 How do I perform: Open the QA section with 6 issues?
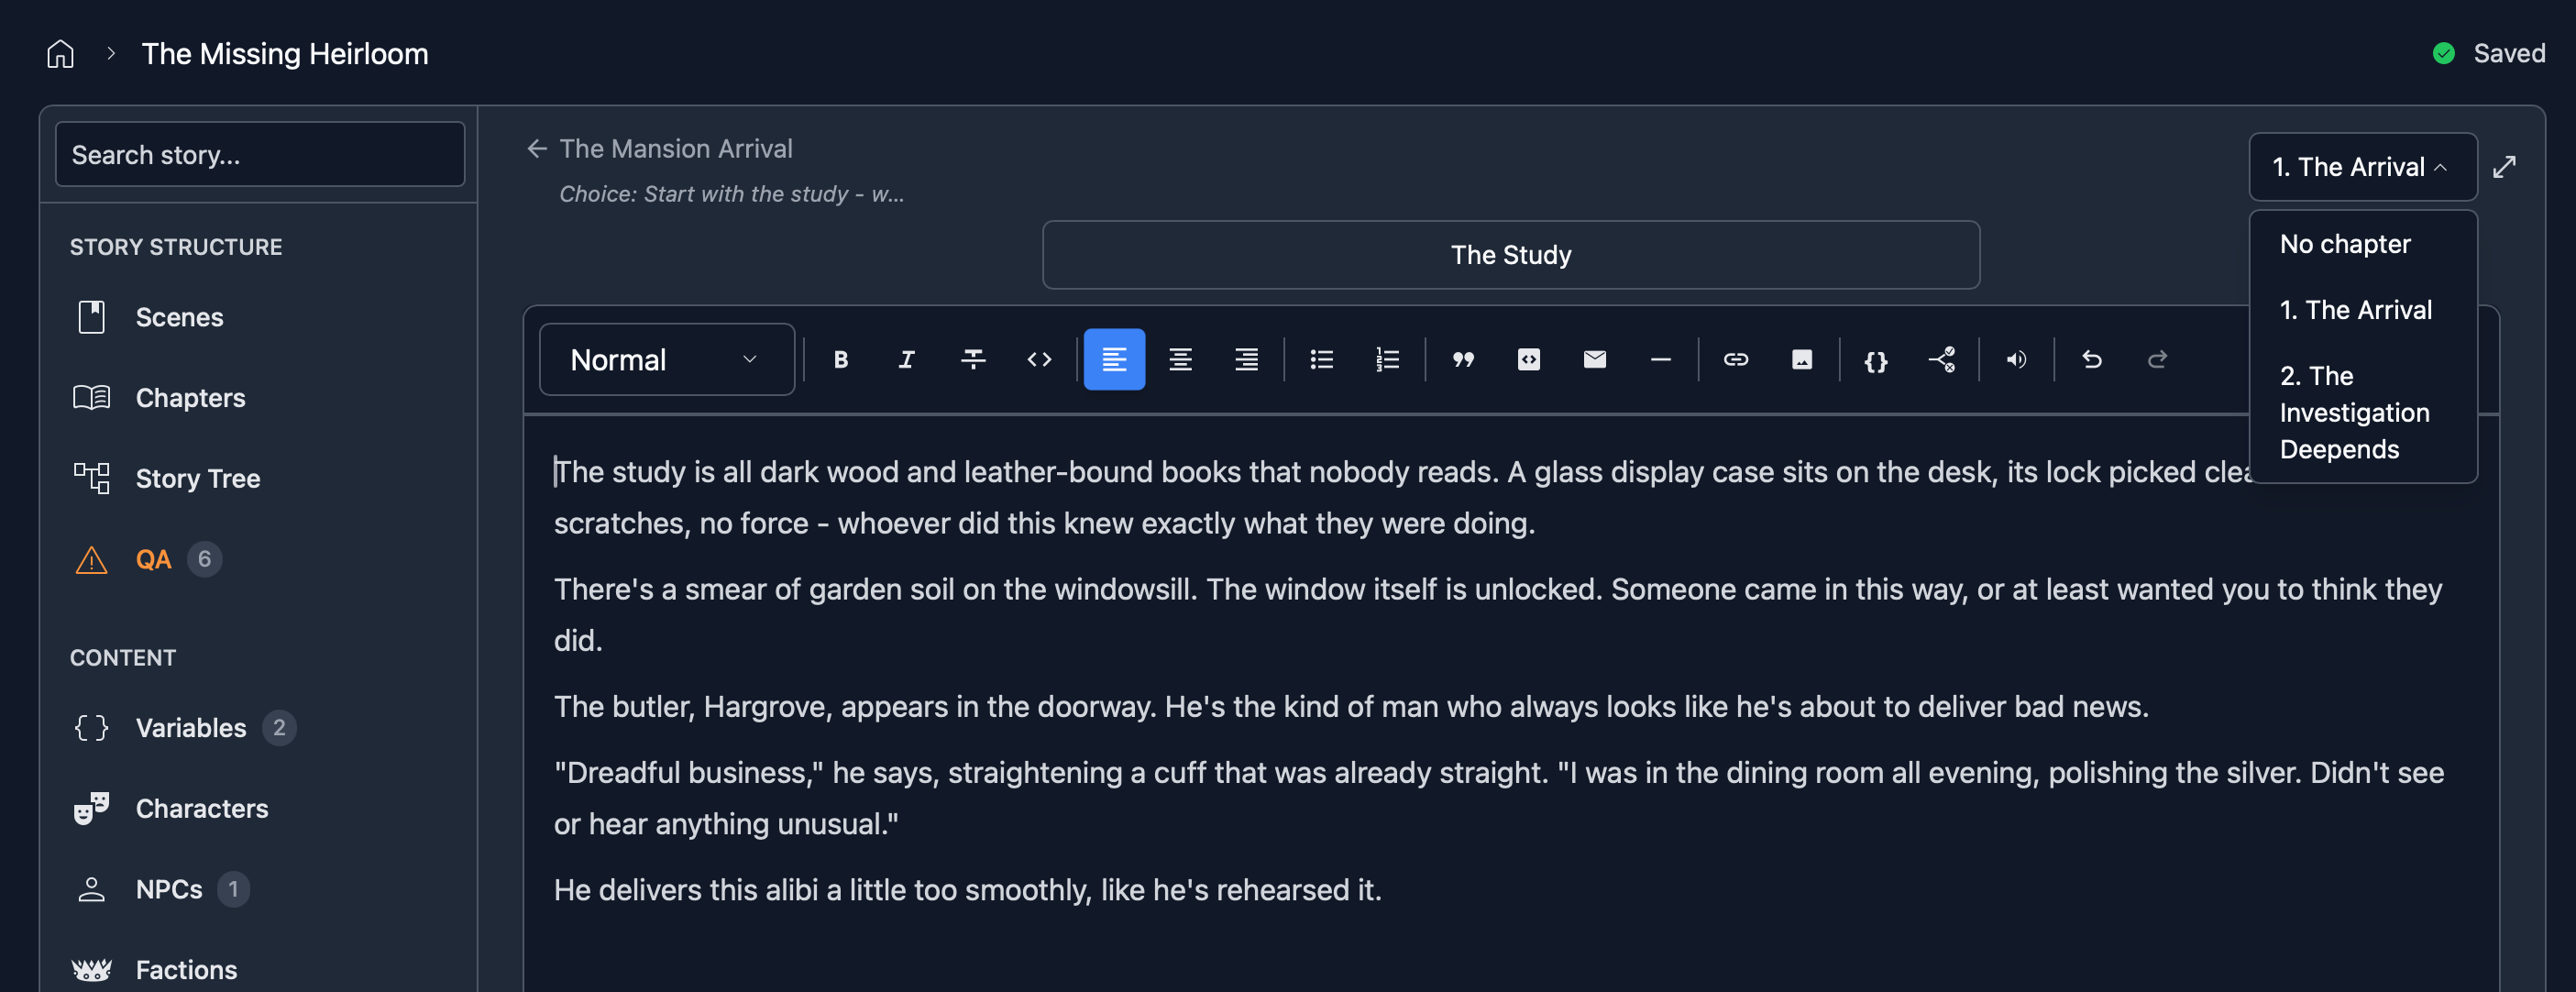click(x=153, y=559)
